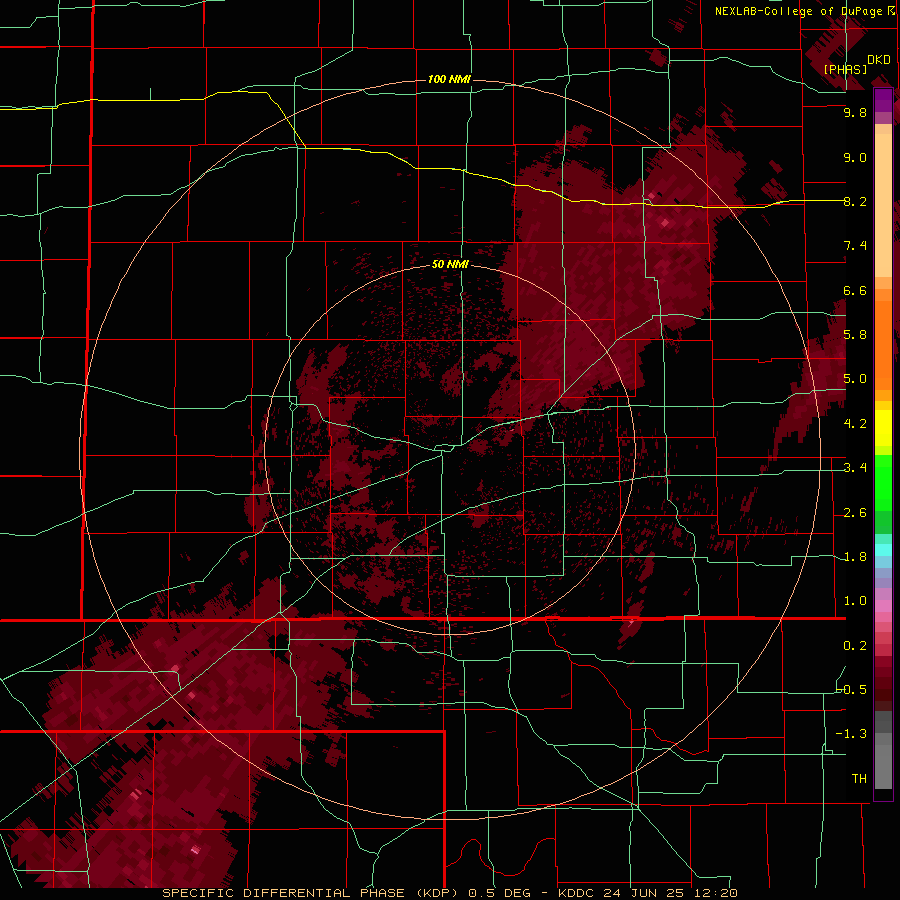Image resolution: width=900 pixels, height=900 pixels.
Task: Click the purple band of the color scale
Action: (x=883, y=100)
